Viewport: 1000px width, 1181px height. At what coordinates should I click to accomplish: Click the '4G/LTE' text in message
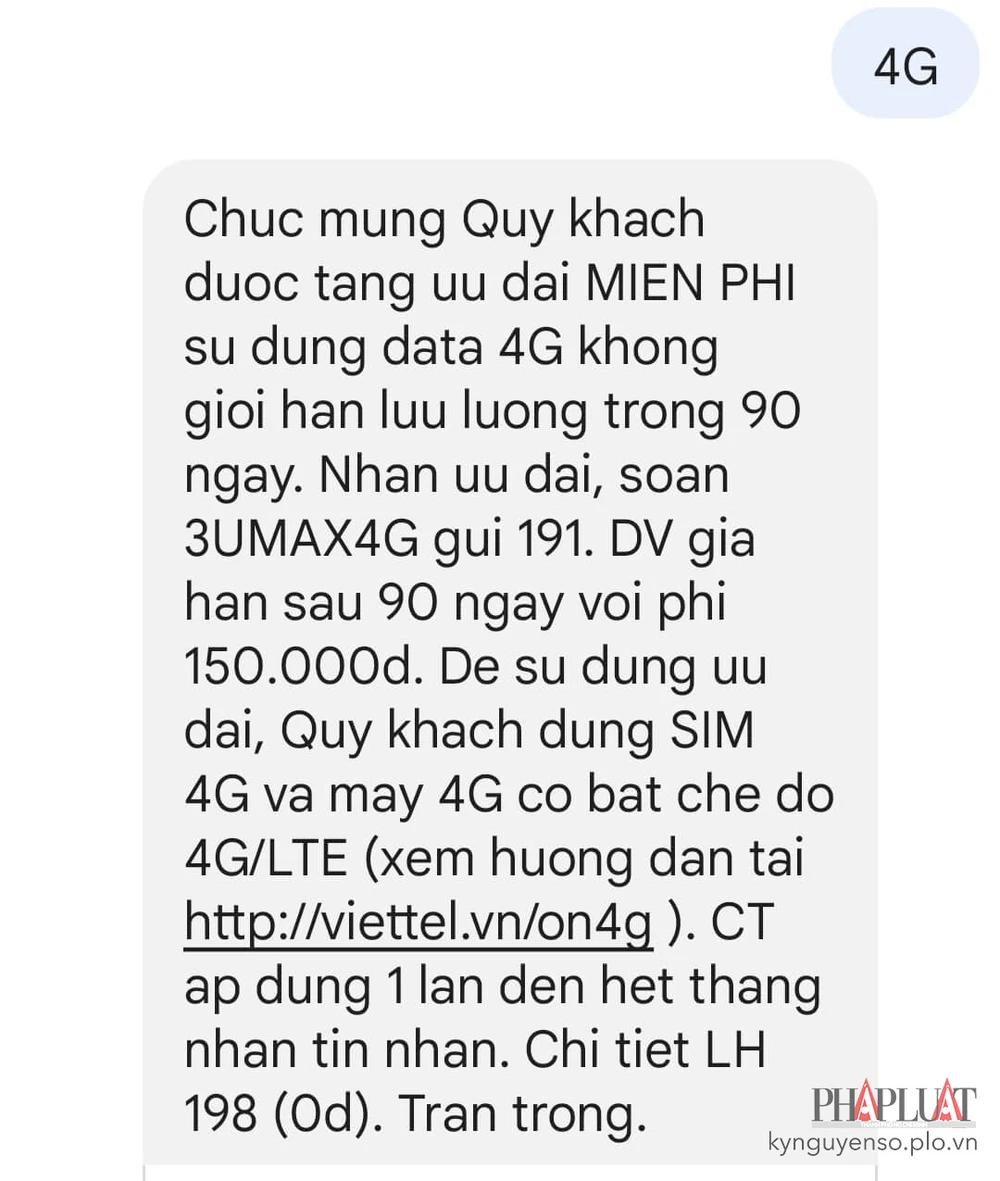(266, 859)
